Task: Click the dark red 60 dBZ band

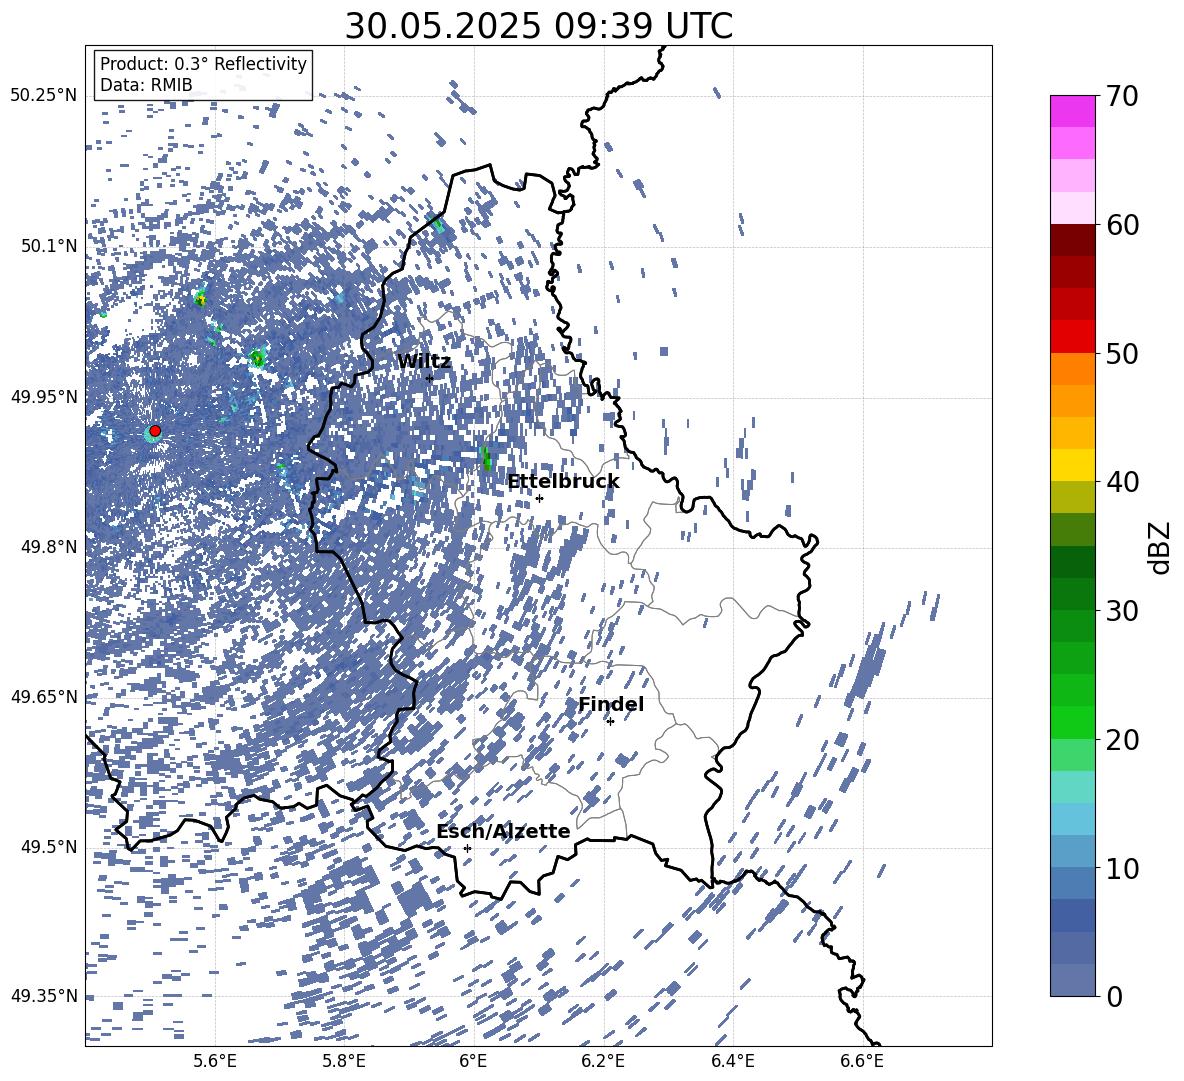Action: pos(1073,240)
